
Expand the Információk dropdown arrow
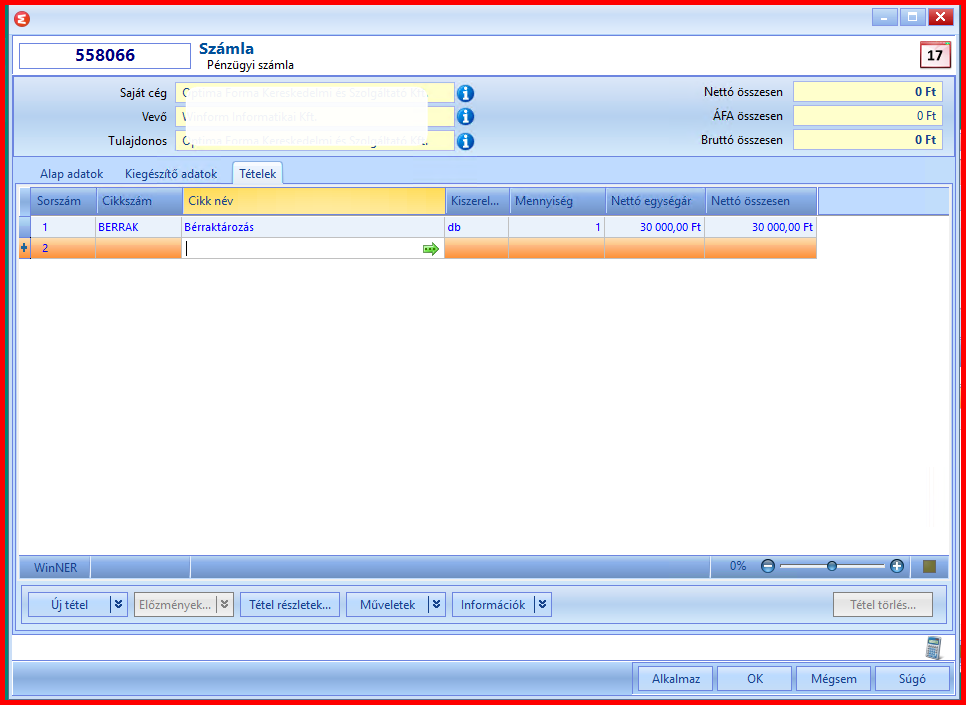[542, 605]
